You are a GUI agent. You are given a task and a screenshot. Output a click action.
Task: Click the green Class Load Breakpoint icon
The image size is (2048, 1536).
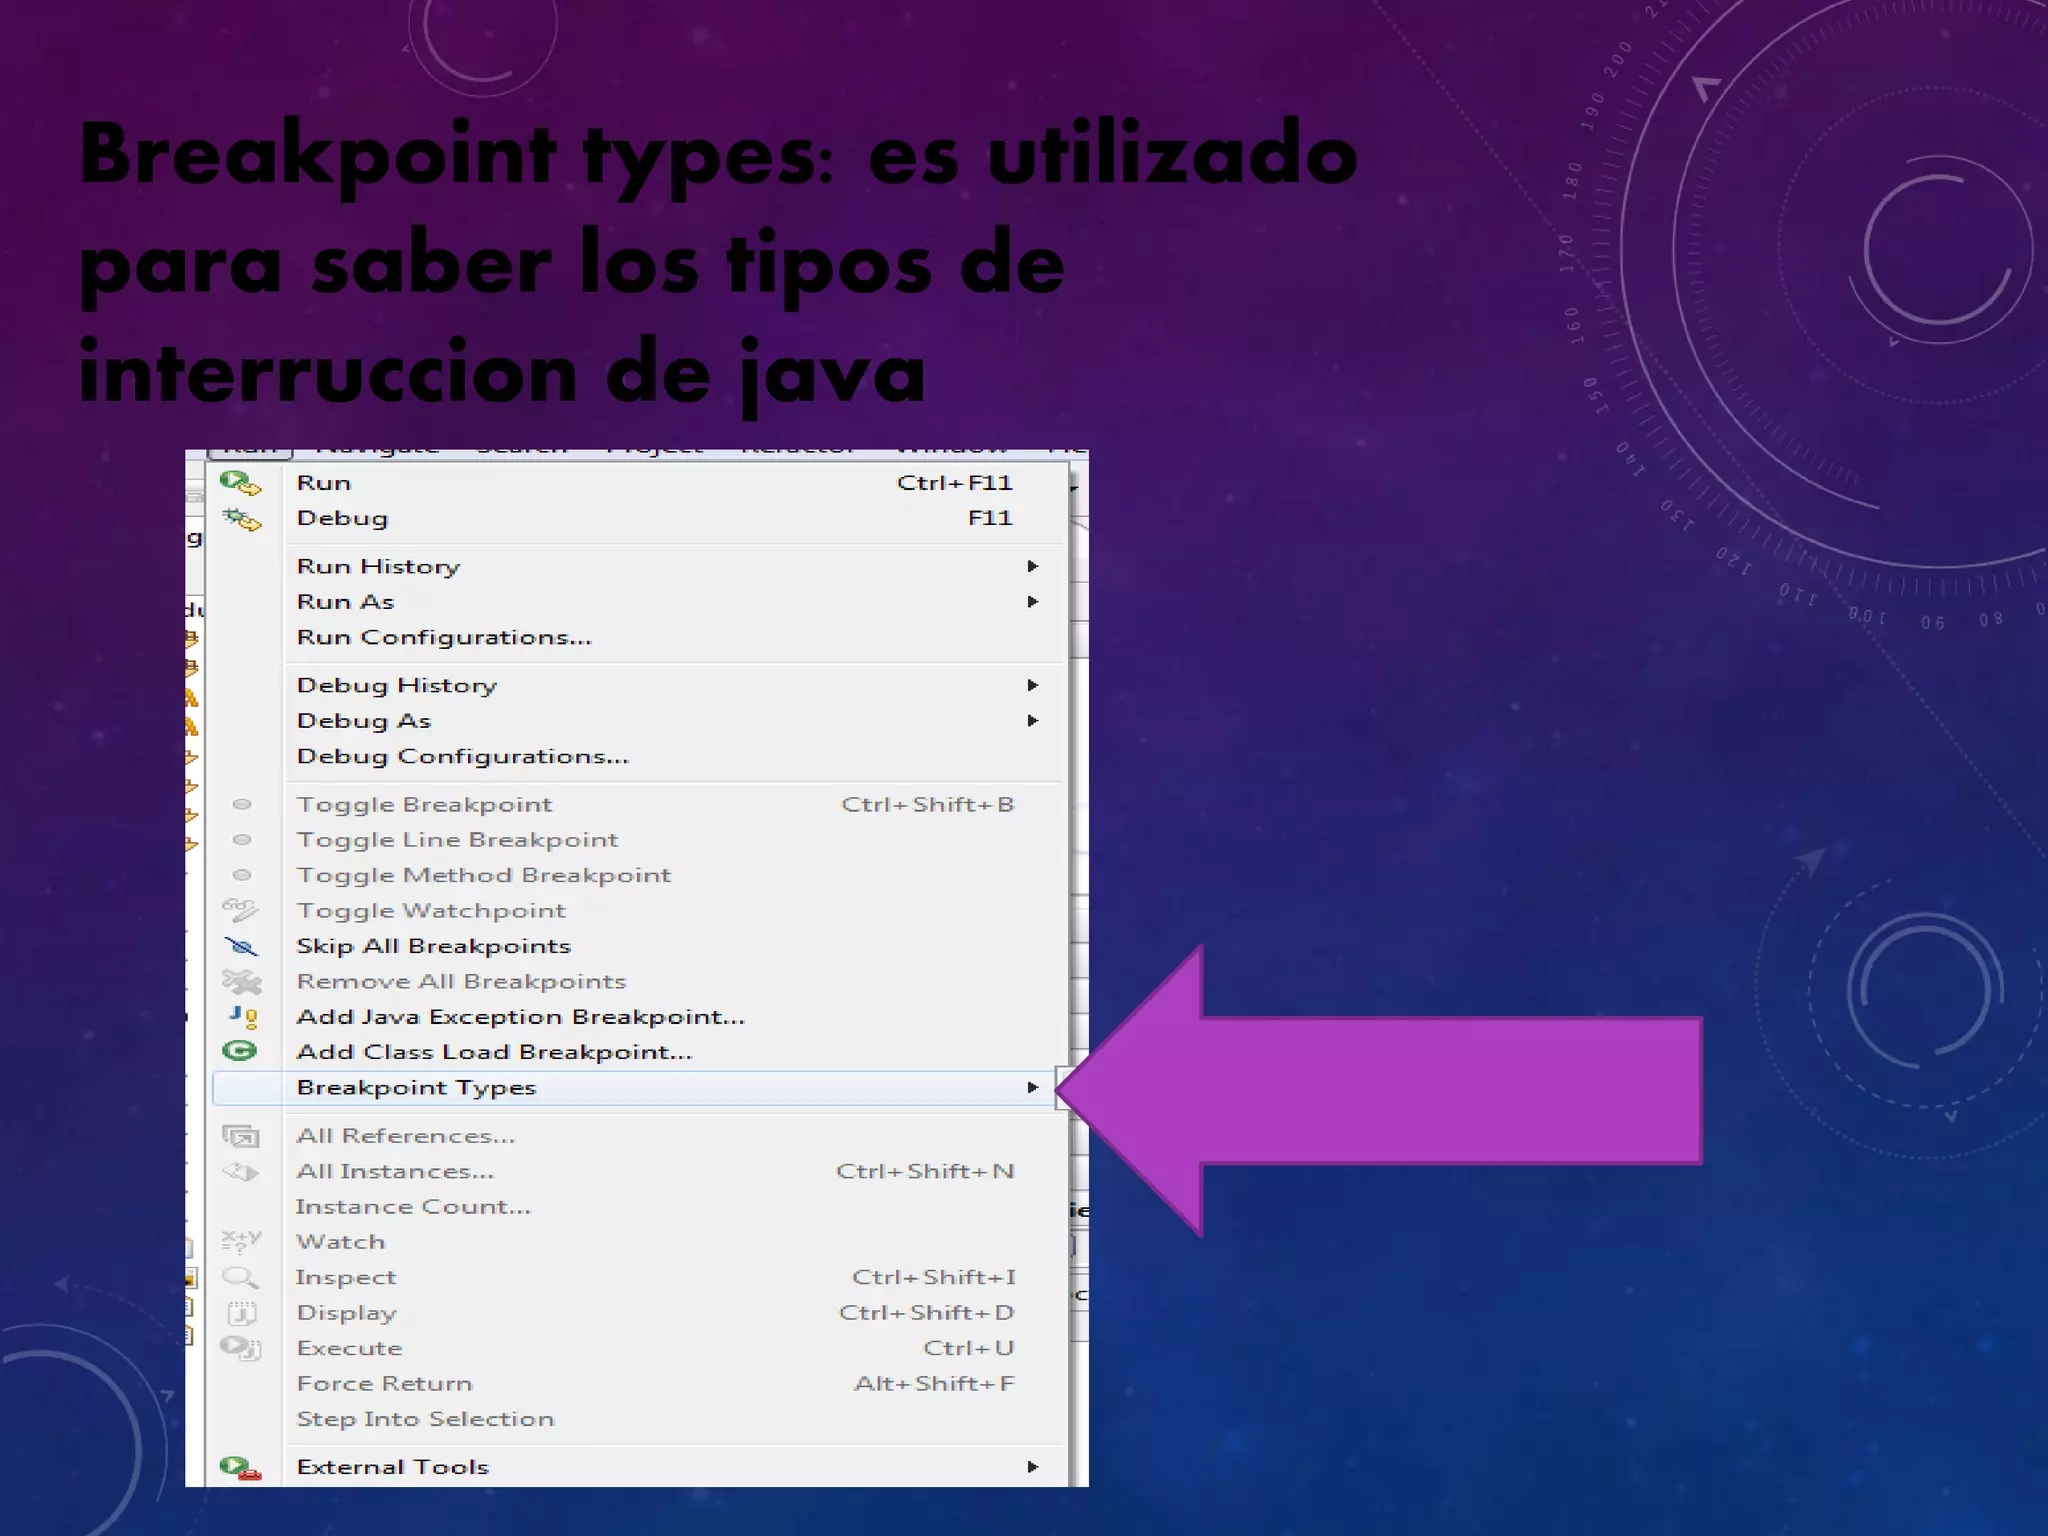[240, 1051]
